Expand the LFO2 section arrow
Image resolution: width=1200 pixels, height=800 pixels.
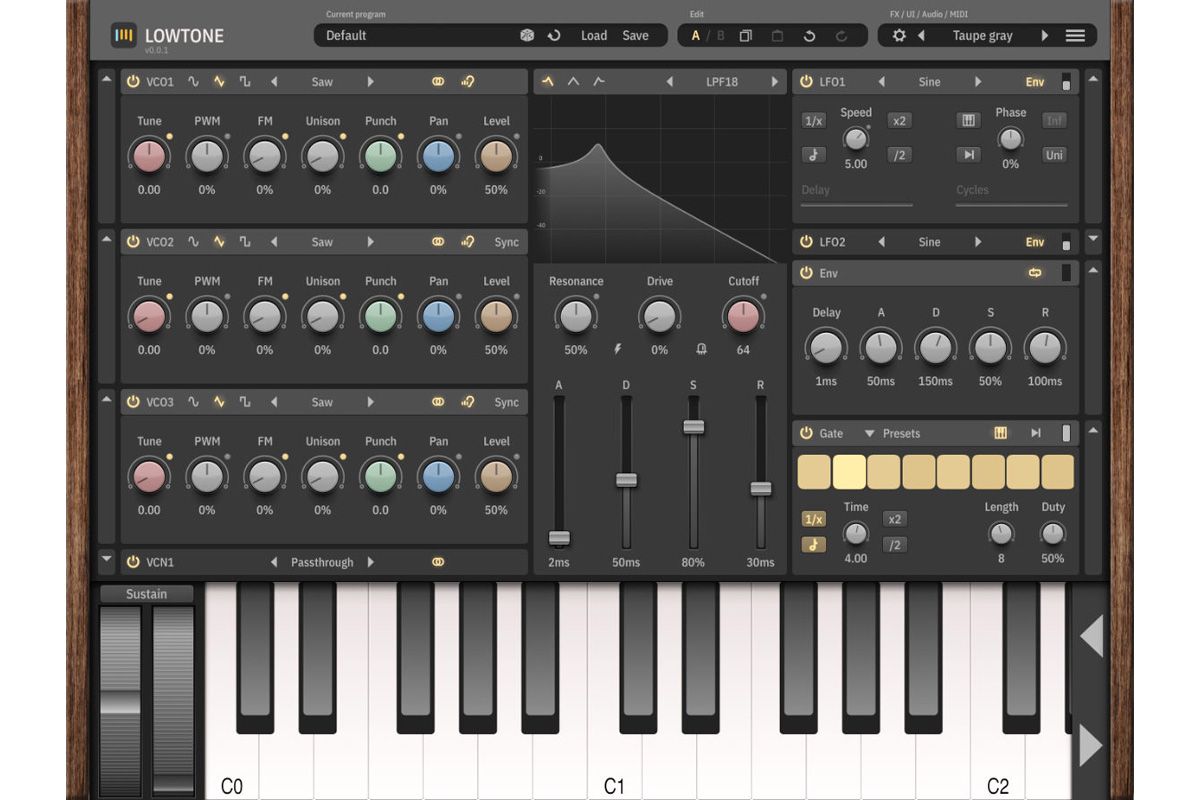point(1092,239)
